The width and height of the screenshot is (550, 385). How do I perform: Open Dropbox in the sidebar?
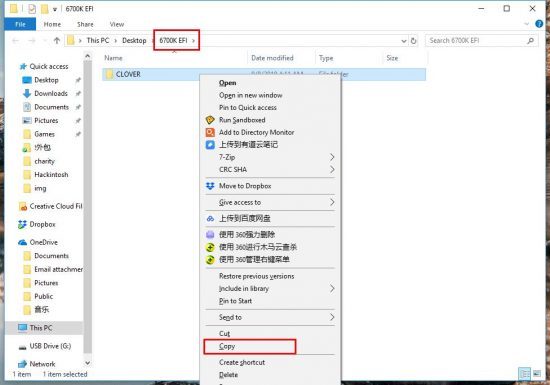click(x=42, y=224)
